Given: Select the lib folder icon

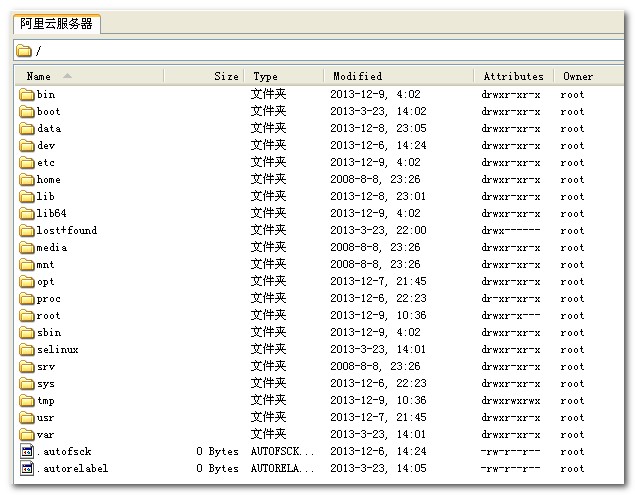Looking at the screenshot, I should point(27,196).
